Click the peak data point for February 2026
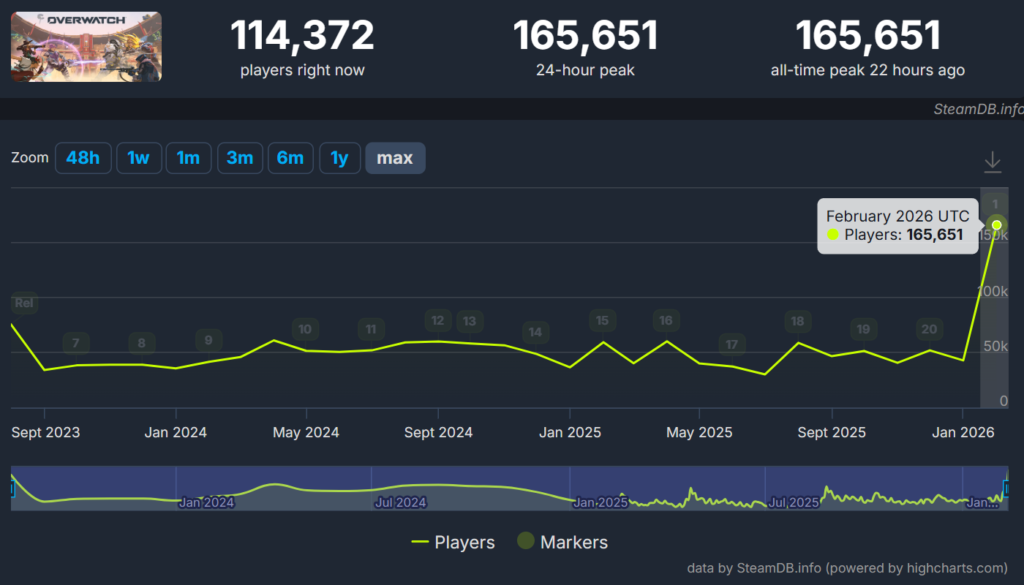1024x585 pixels. pyautogui.click(x=996, y=224)
